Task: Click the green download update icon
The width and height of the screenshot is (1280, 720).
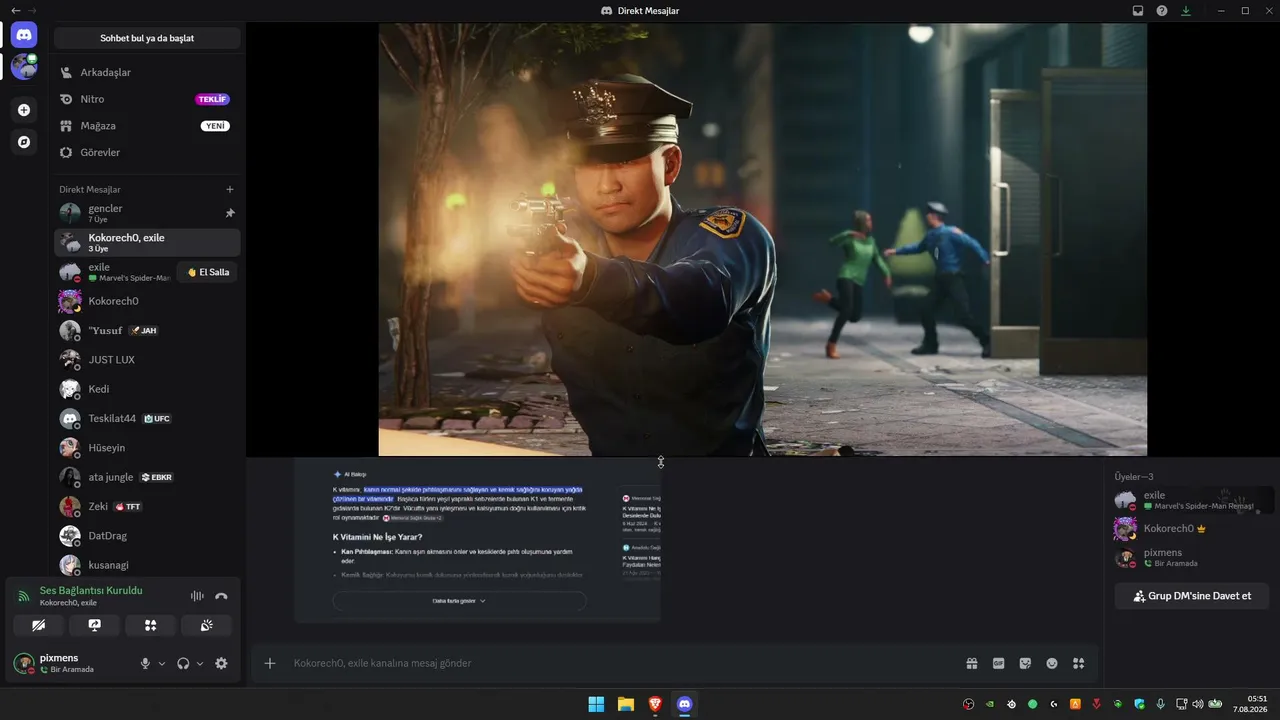Action: coord(1186,11)
